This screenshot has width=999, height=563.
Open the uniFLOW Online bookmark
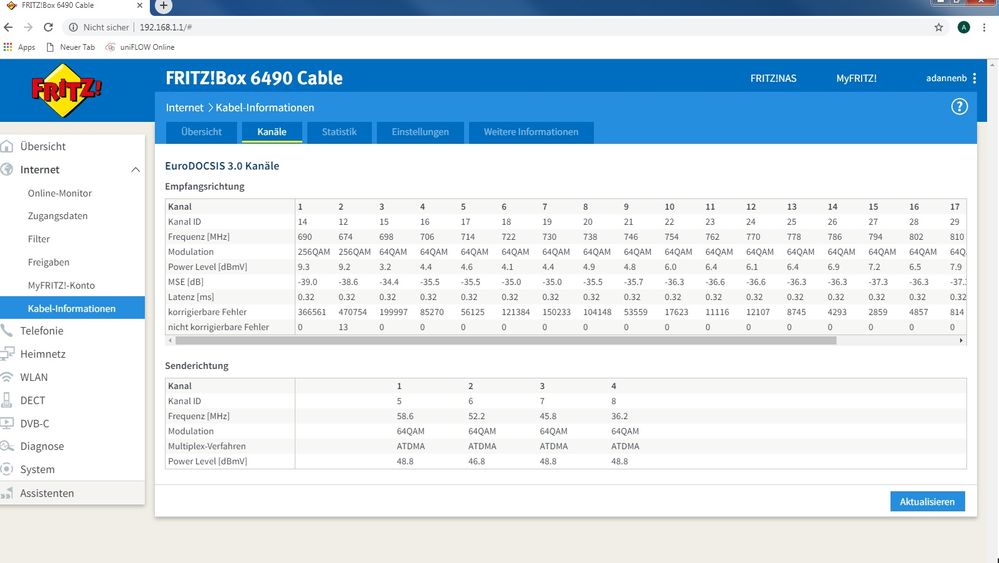pos(140,47)
